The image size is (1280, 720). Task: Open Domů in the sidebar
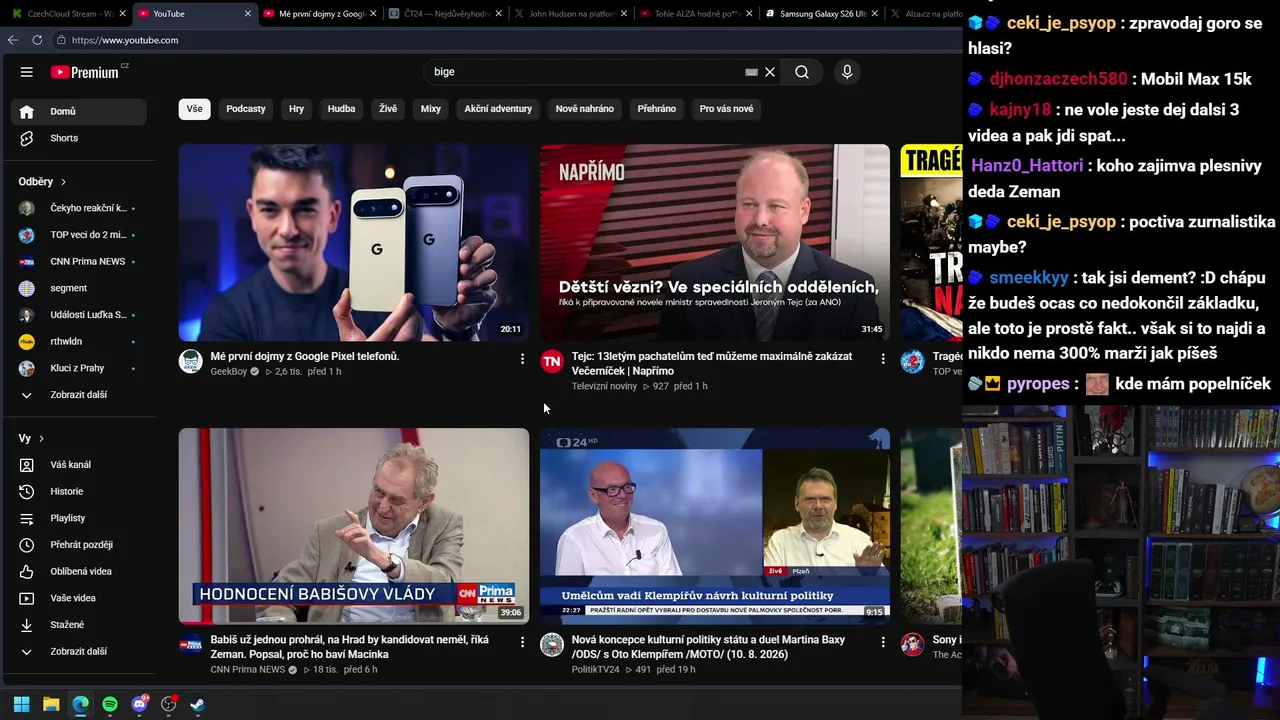(x=79, y=111)
